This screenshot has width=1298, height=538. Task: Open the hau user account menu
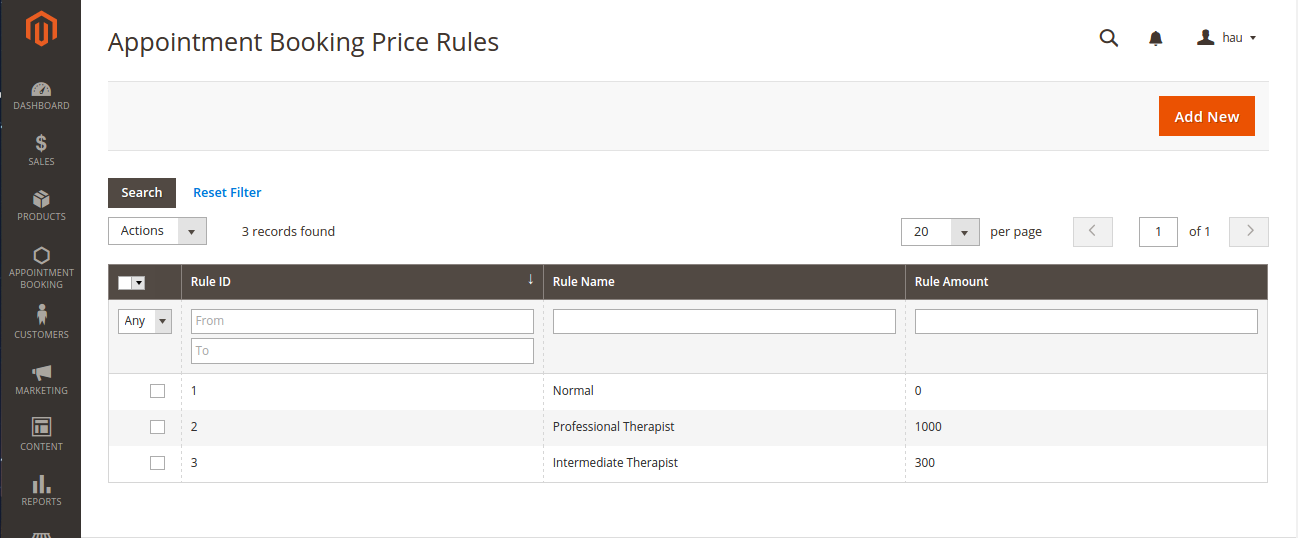click(1227, 38)
